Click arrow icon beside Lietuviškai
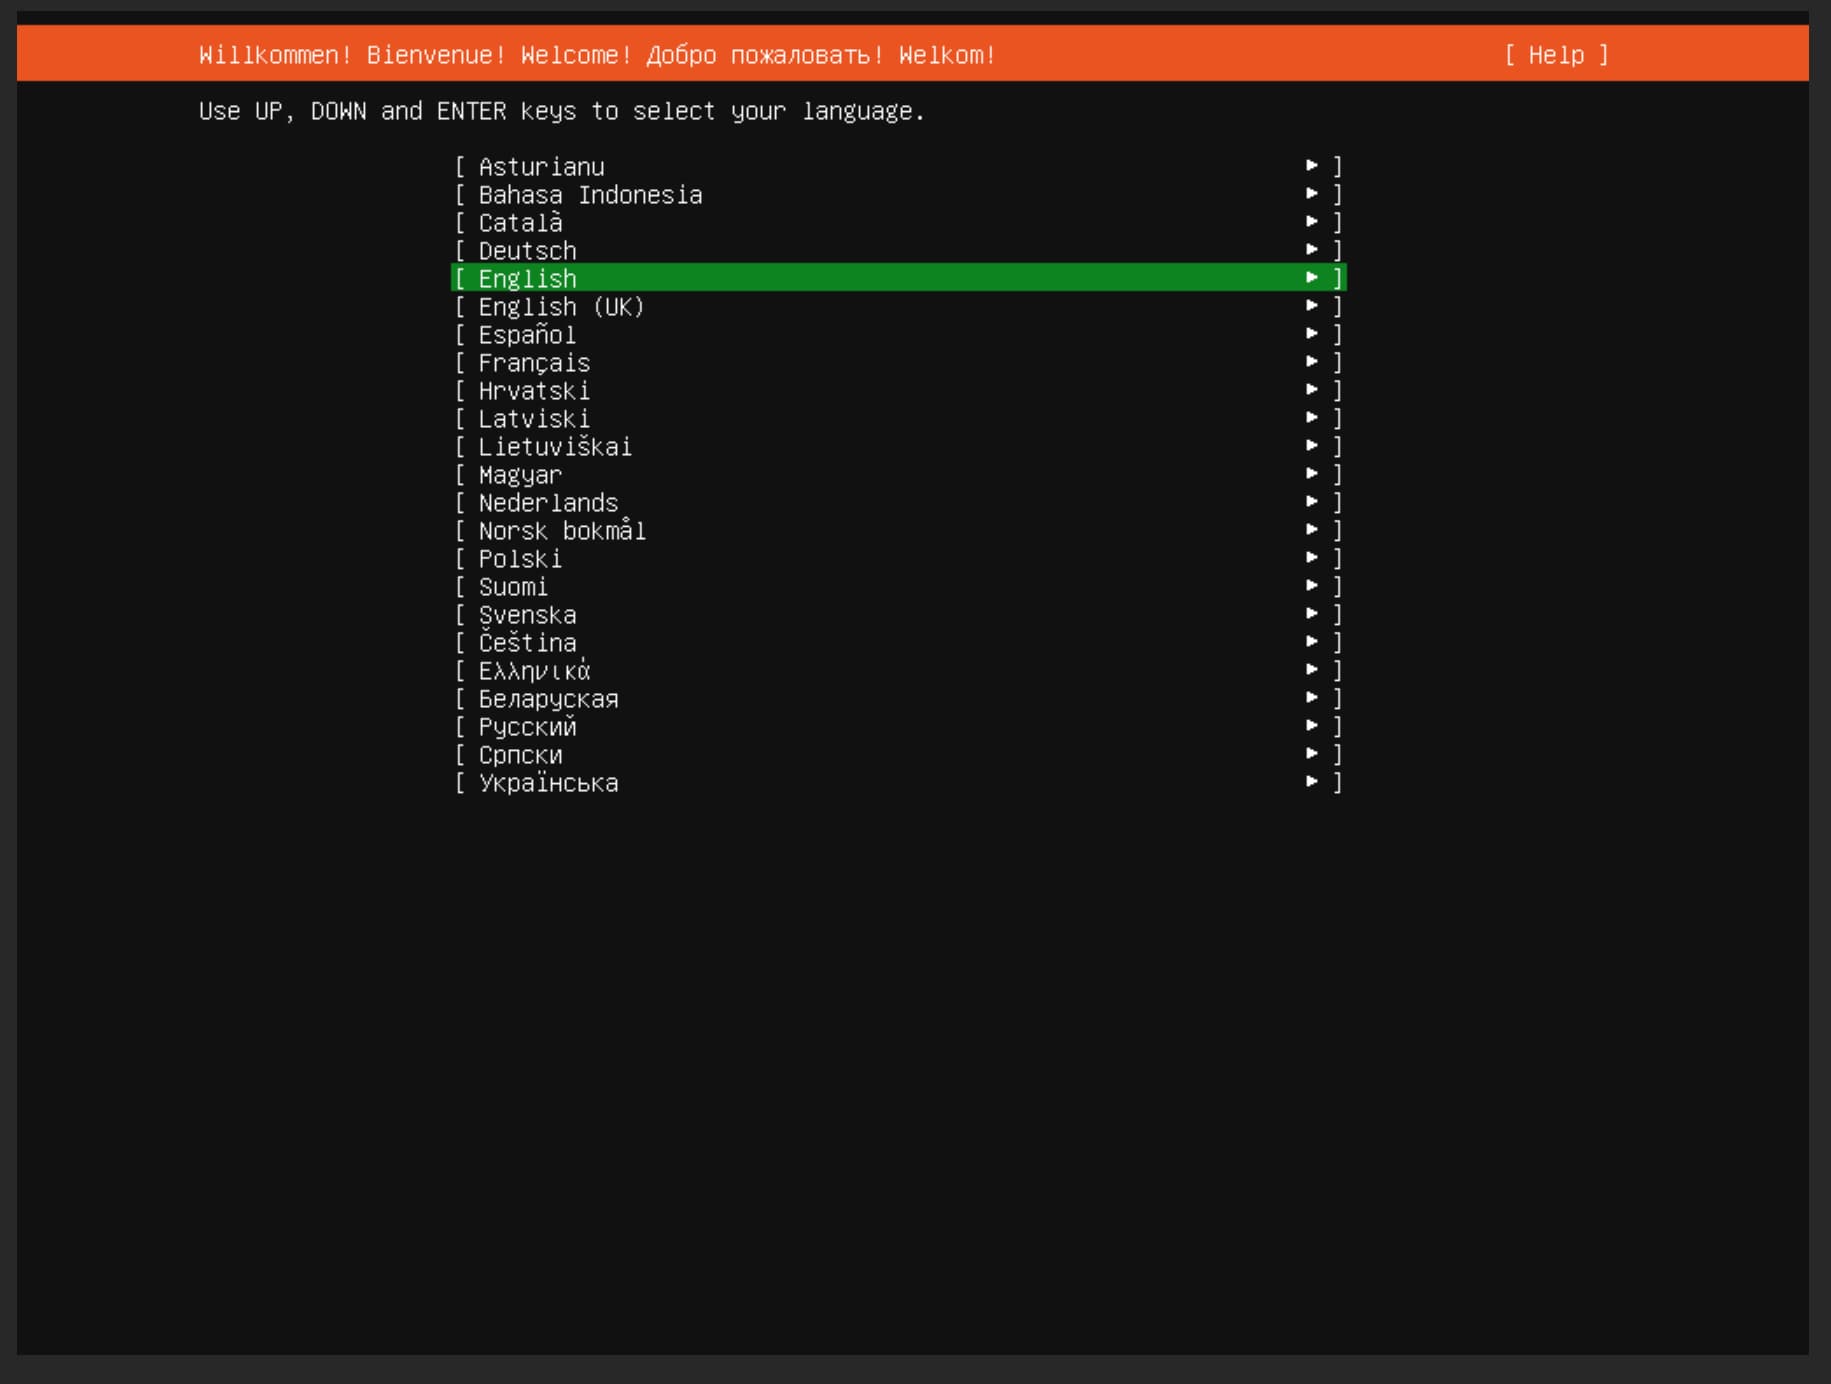The image size is (1831, 1384). pos(1312,445)
